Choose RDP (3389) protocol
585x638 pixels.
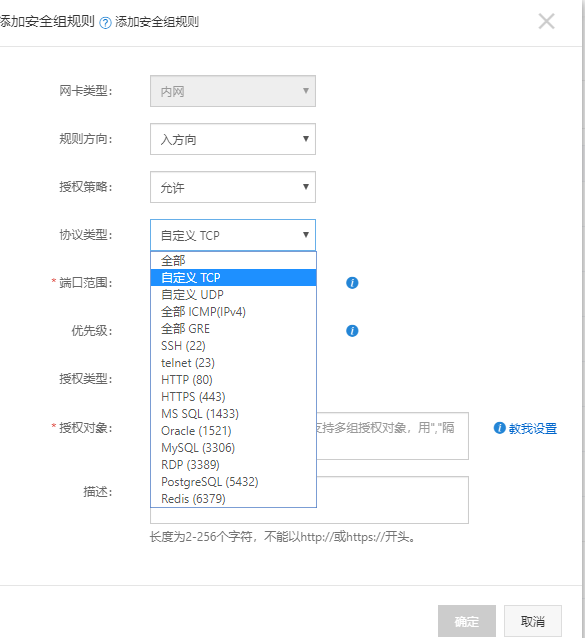[234, 465]
